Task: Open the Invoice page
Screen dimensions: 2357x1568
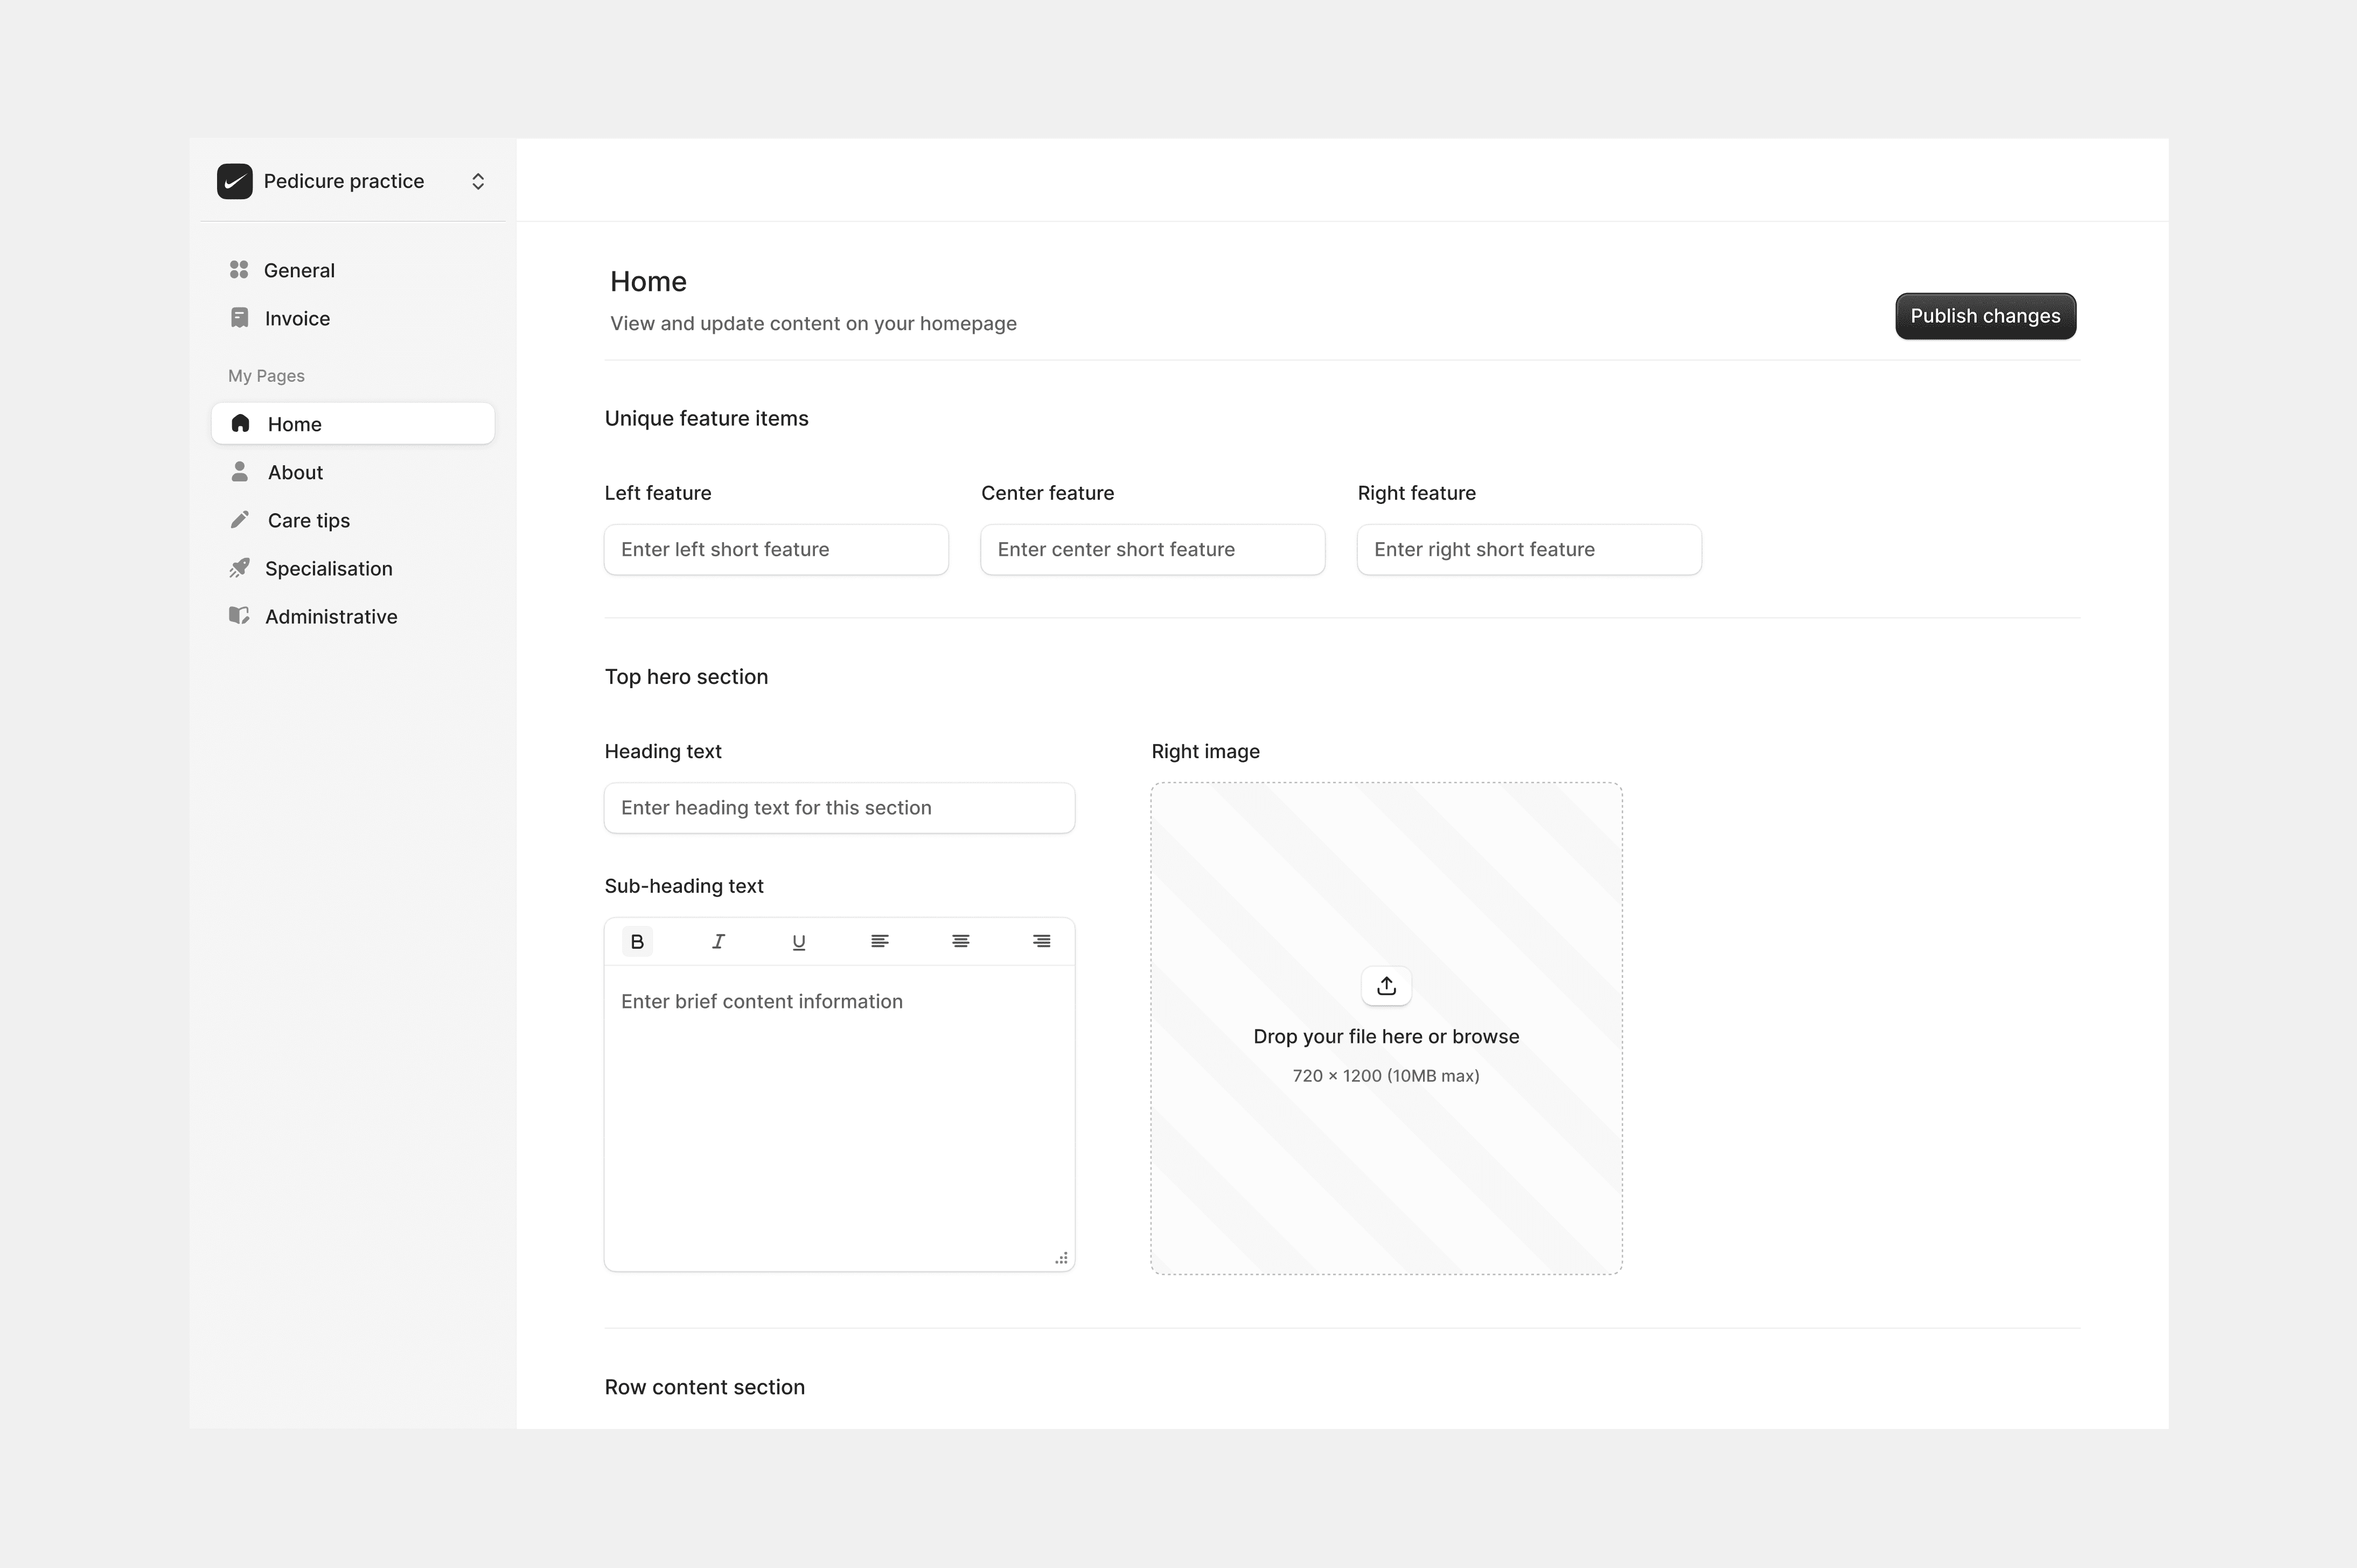Action: coord(296,318)
